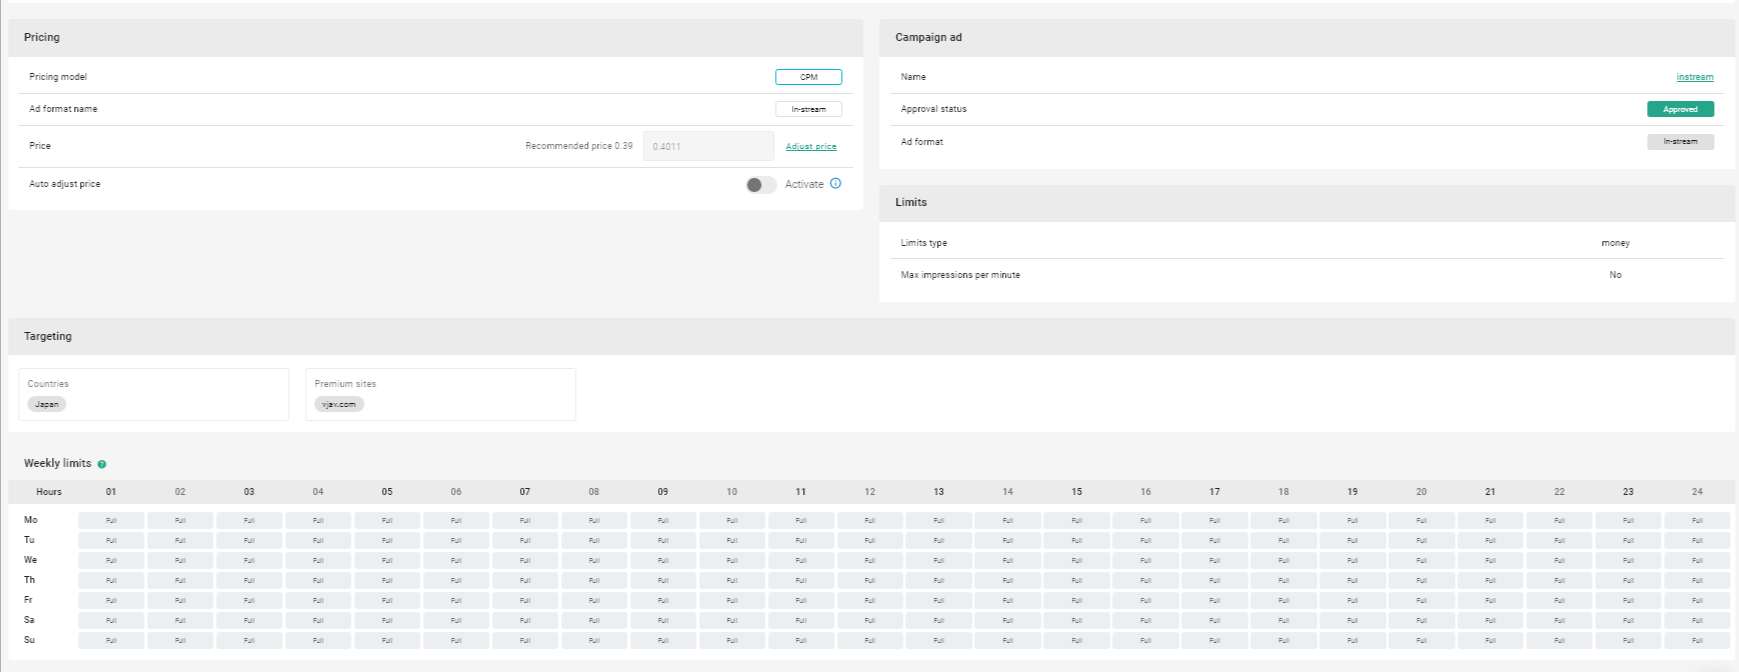
Task: Click the Approved status badge
Action: click(1680, 109)
